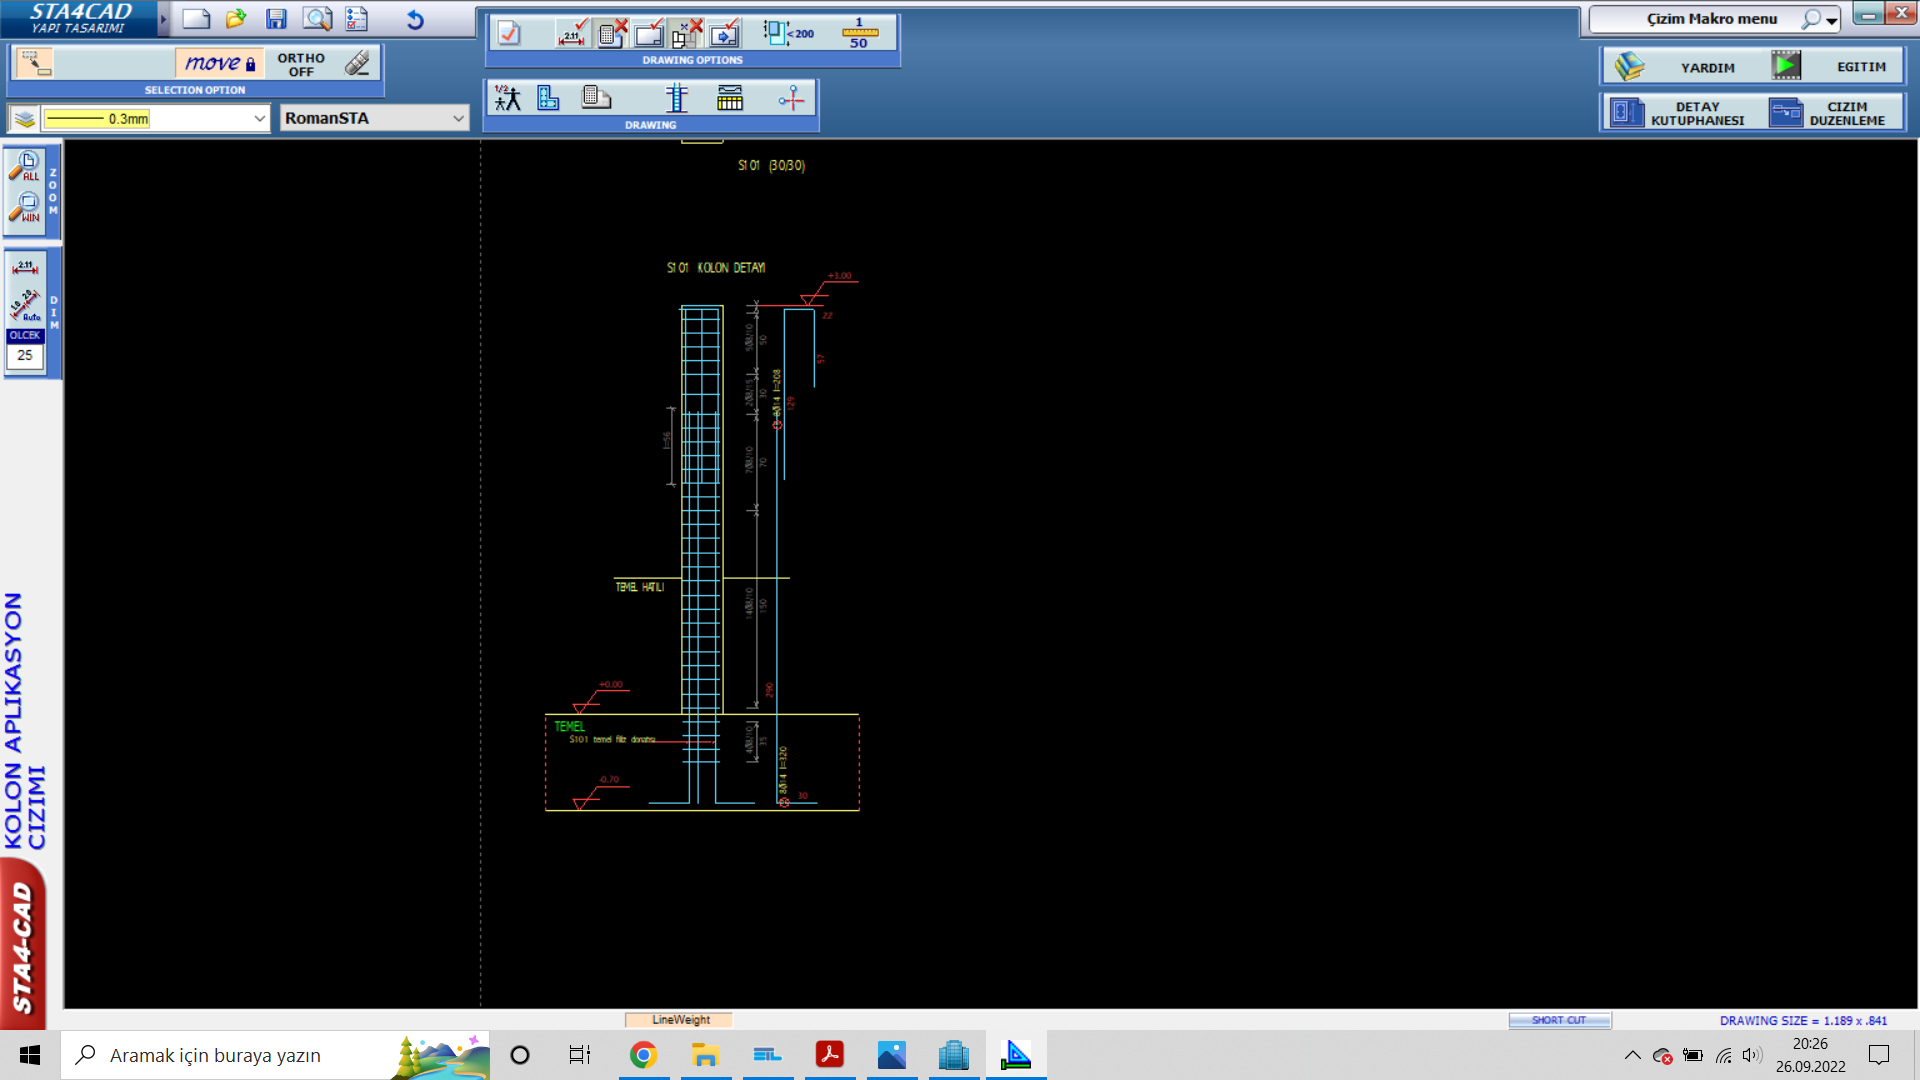Viewport: 1920px width, 1080px height.
Task: Click the column elevation drawing icon
Action: 677,98
